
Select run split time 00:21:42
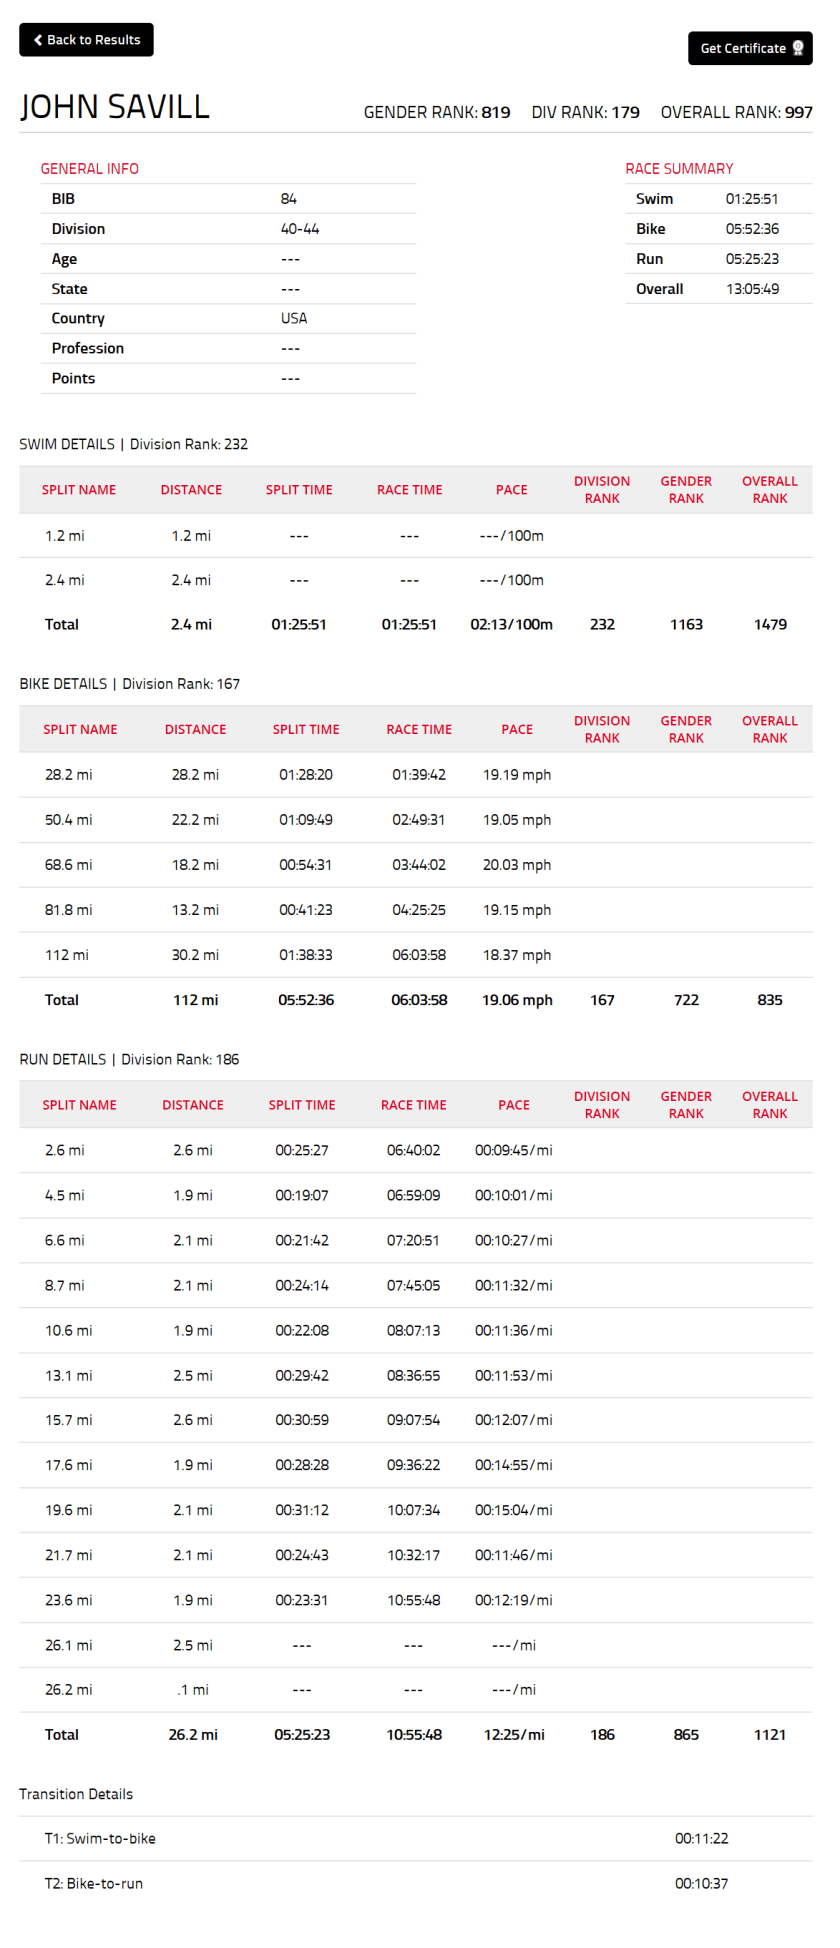coord(302,1240)
